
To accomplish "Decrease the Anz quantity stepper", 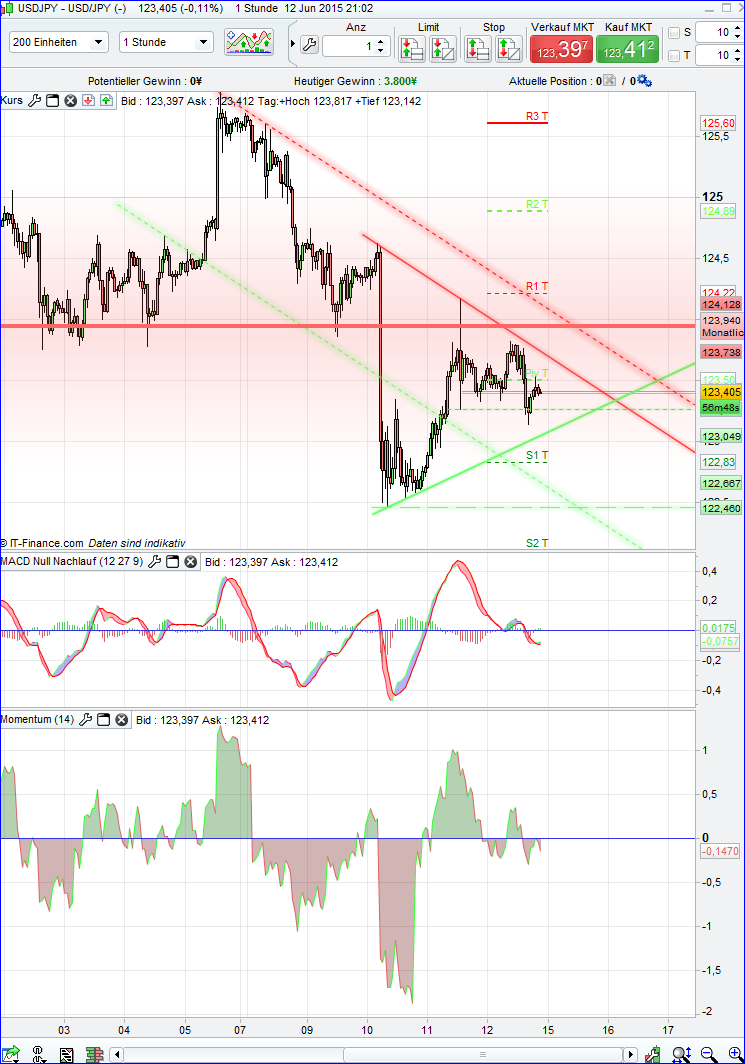I will coord(381,50).
